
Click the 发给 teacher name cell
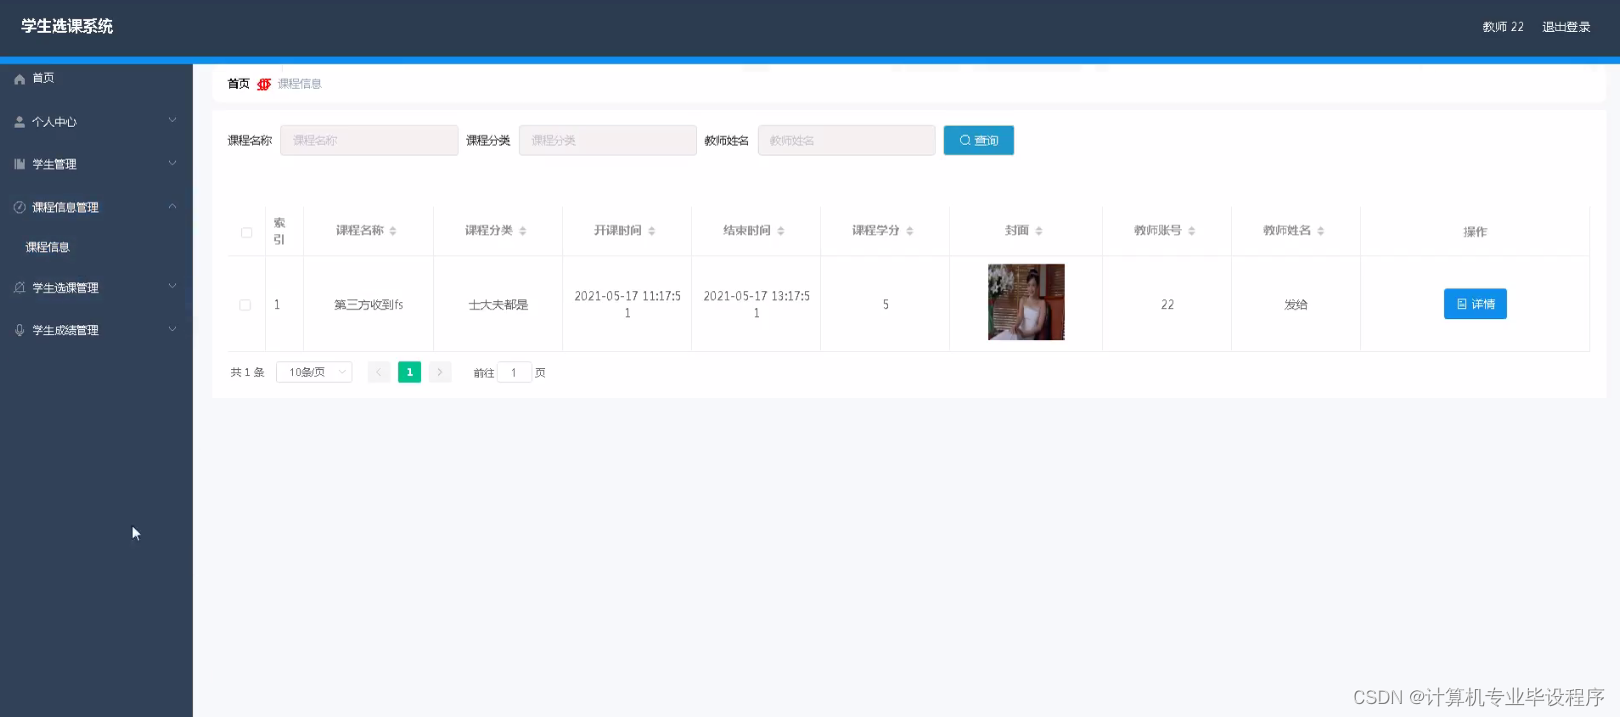(x=1296, y=305)
